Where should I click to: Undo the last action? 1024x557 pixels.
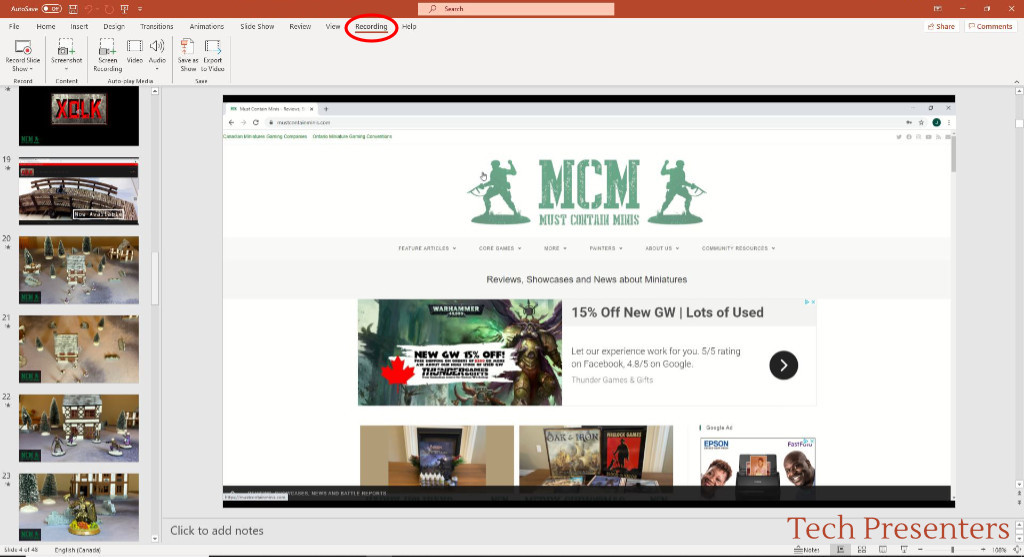click(x=89, y=8)
